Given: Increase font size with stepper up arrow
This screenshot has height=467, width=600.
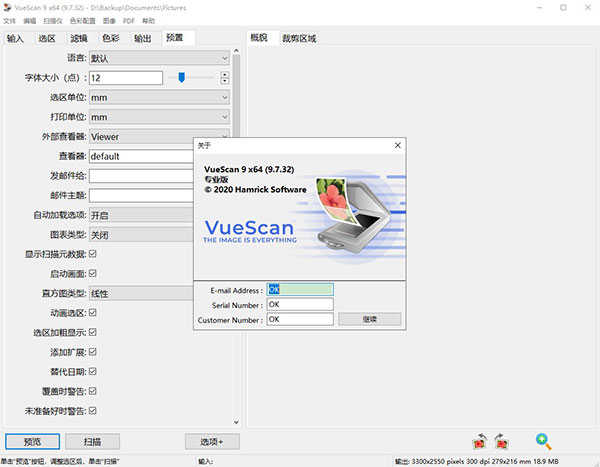Looking at the screenshot, I should click(x=225, y=75).
